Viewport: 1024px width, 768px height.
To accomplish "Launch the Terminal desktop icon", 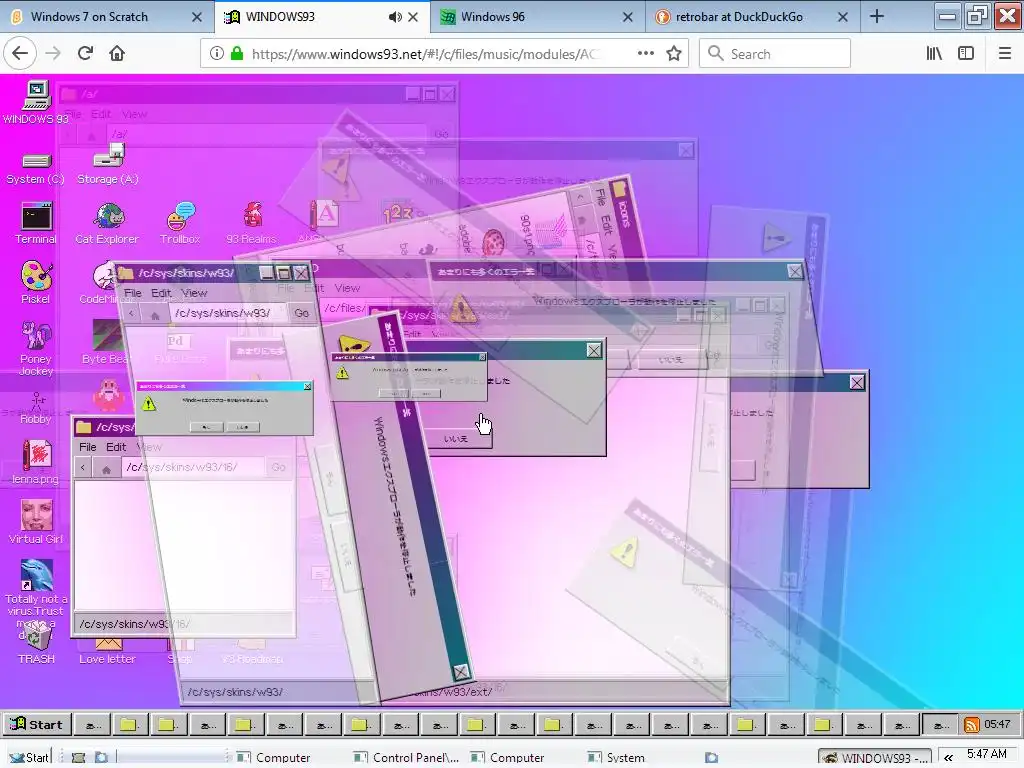I will [36, 223].
